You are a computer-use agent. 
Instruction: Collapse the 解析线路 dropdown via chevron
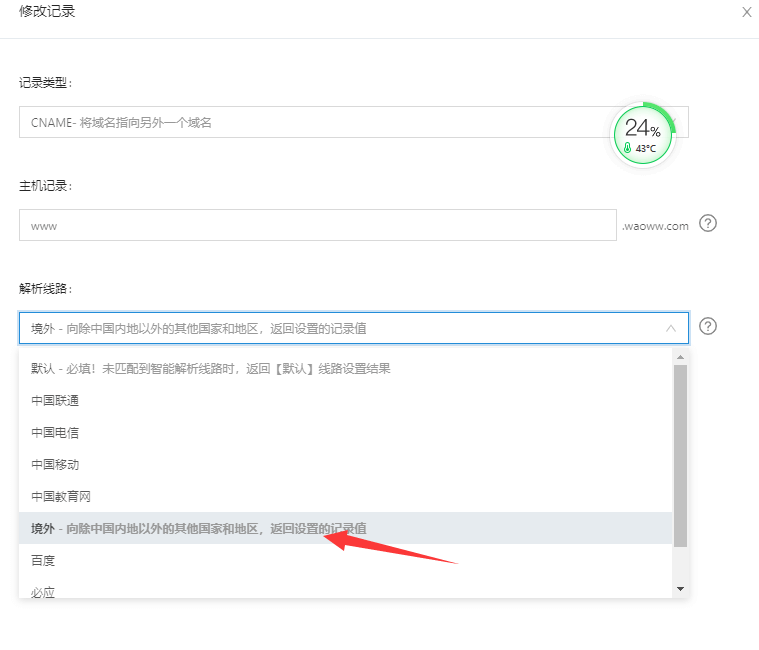(x=670, y=328)
